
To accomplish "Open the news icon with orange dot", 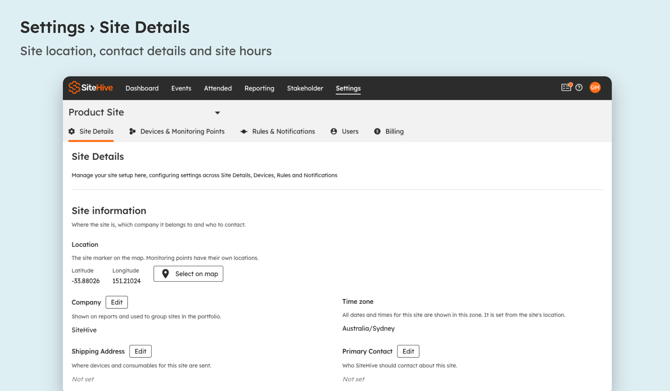I will coord(566,87).
